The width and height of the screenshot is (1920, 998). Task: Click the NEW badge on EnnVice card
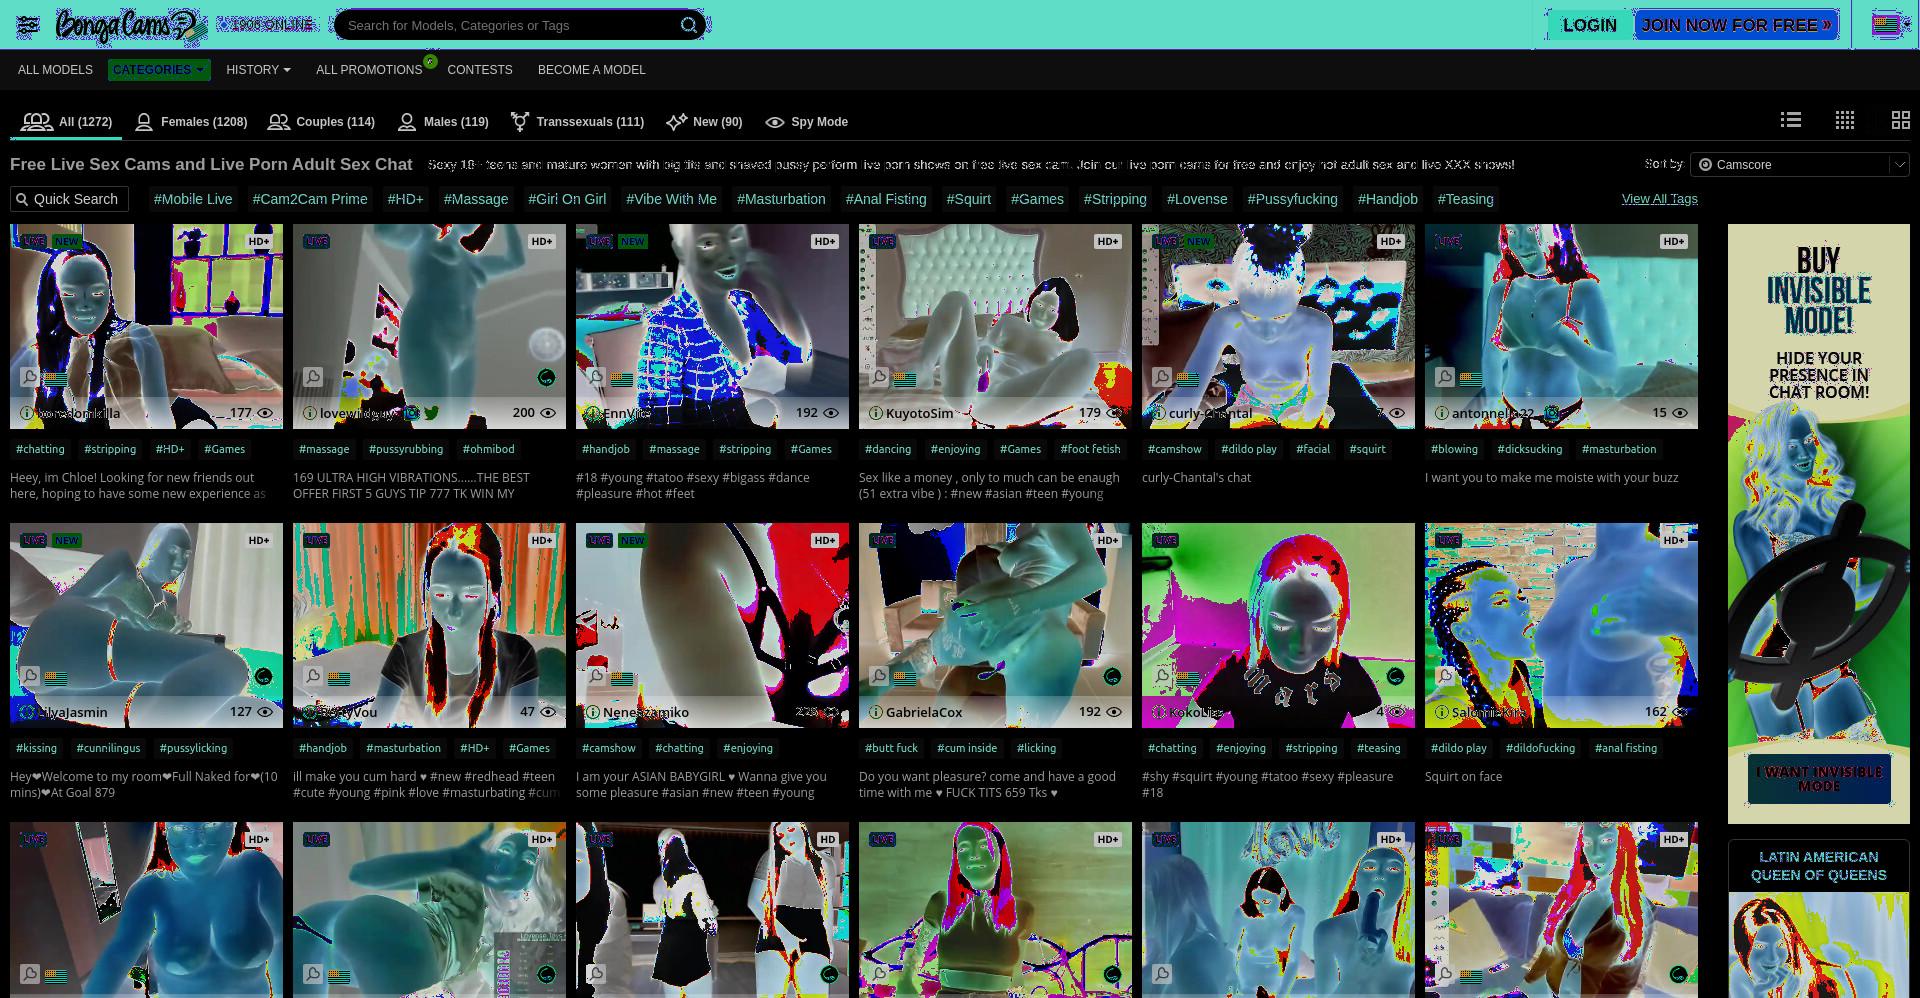[633, 241]
